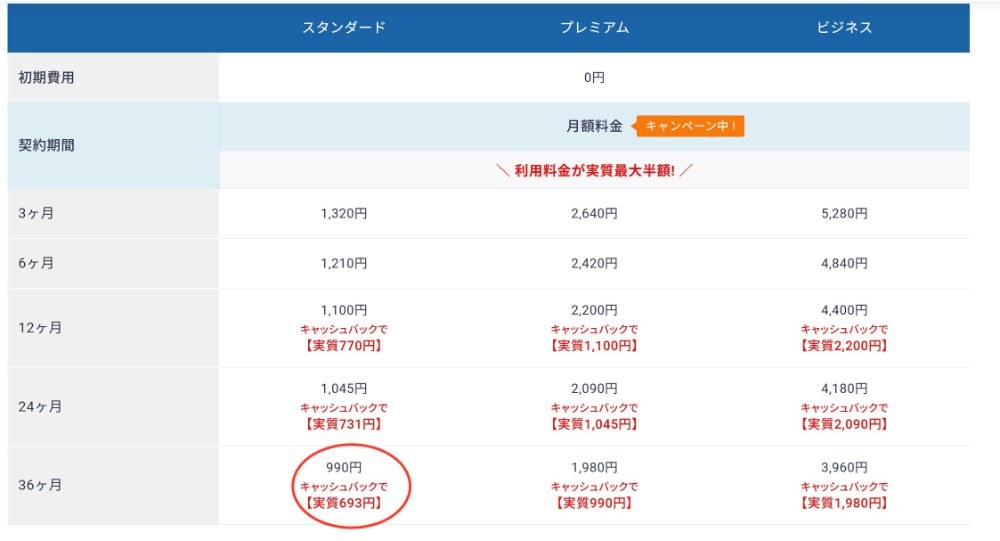Viewport: 1000px width, 541px height.
Task: Click the 0円 initial fee value
Action: click(x=594, y=77)
